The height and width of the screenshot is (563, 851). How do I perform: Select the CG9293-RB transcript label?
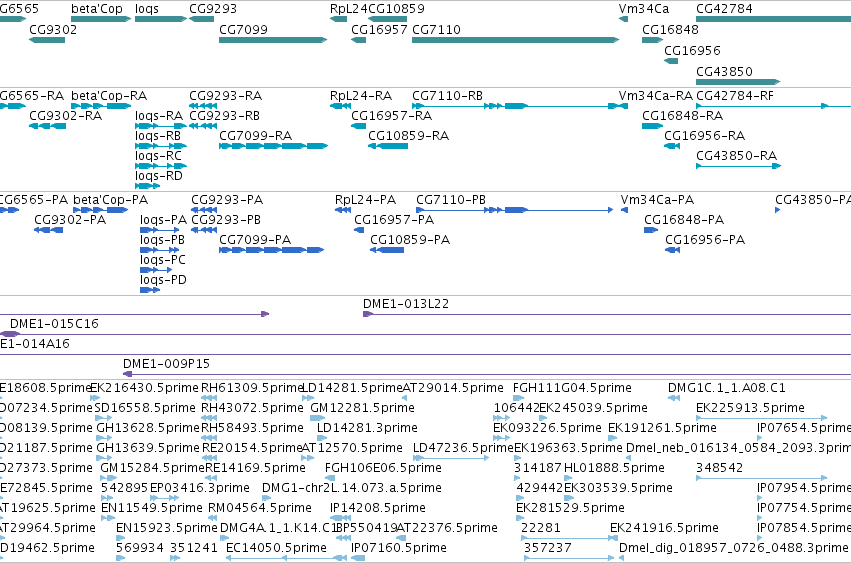(224, 116)
